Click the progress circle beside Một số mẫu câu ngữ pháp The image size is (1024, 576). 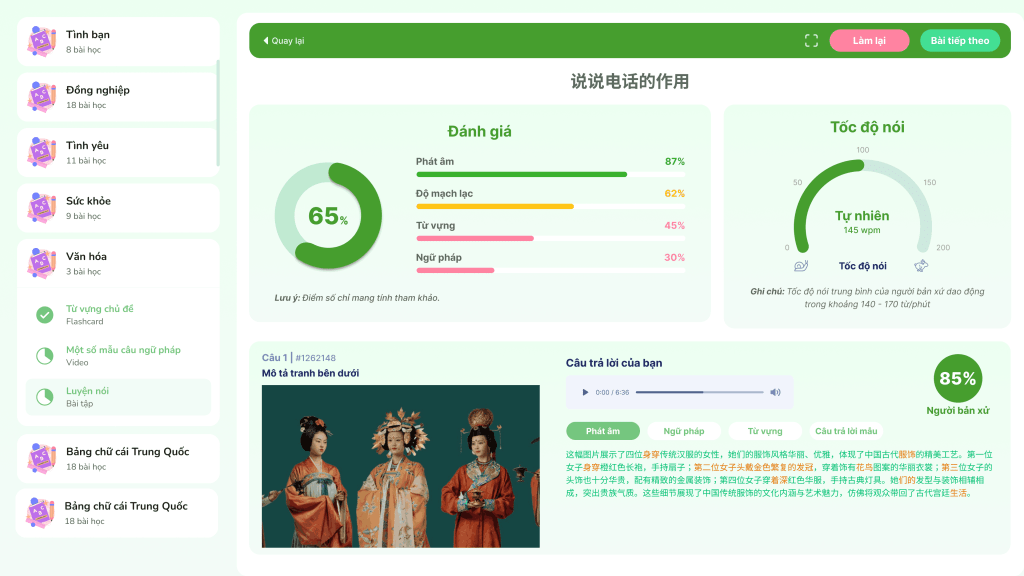[45, 356]
